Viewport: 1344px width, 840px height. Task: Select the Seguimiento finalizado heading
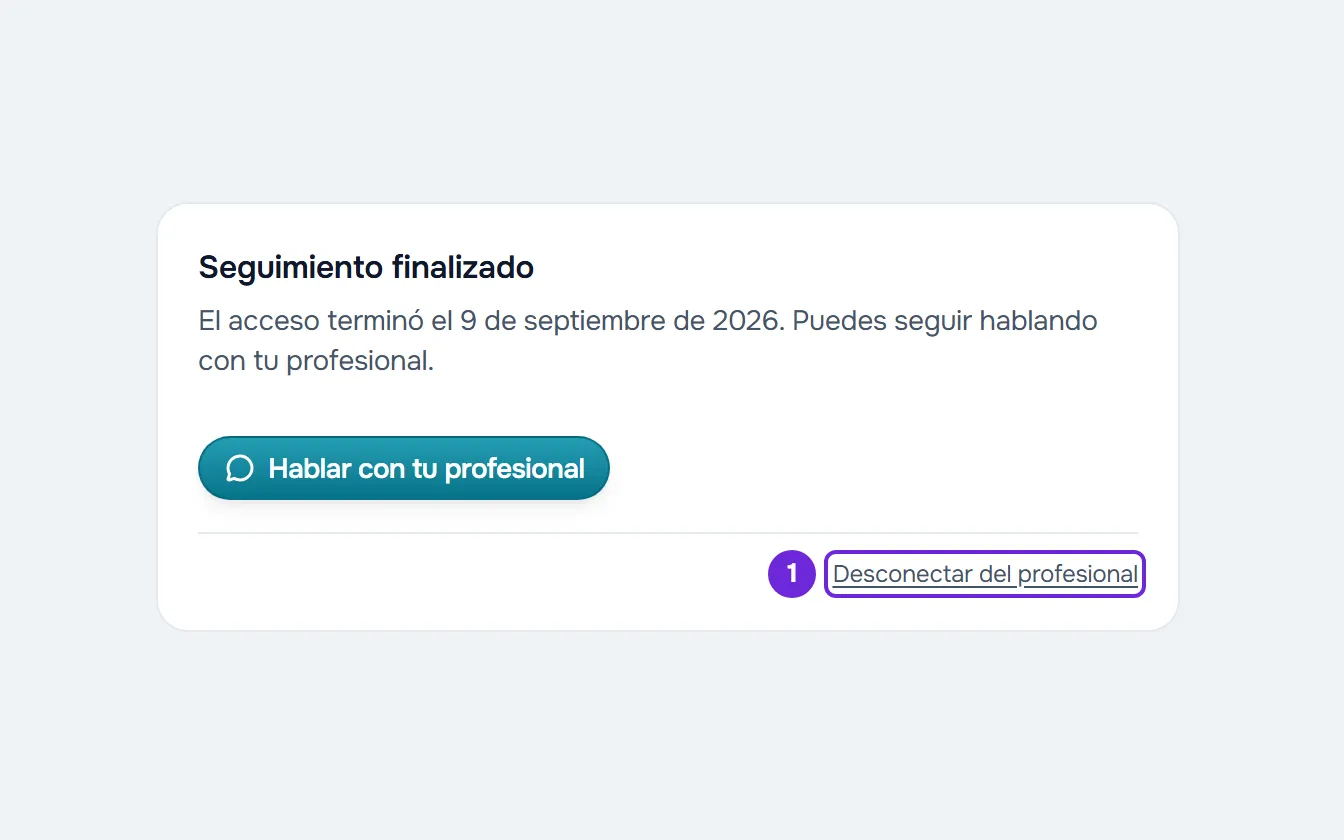[x=366, y=267]
